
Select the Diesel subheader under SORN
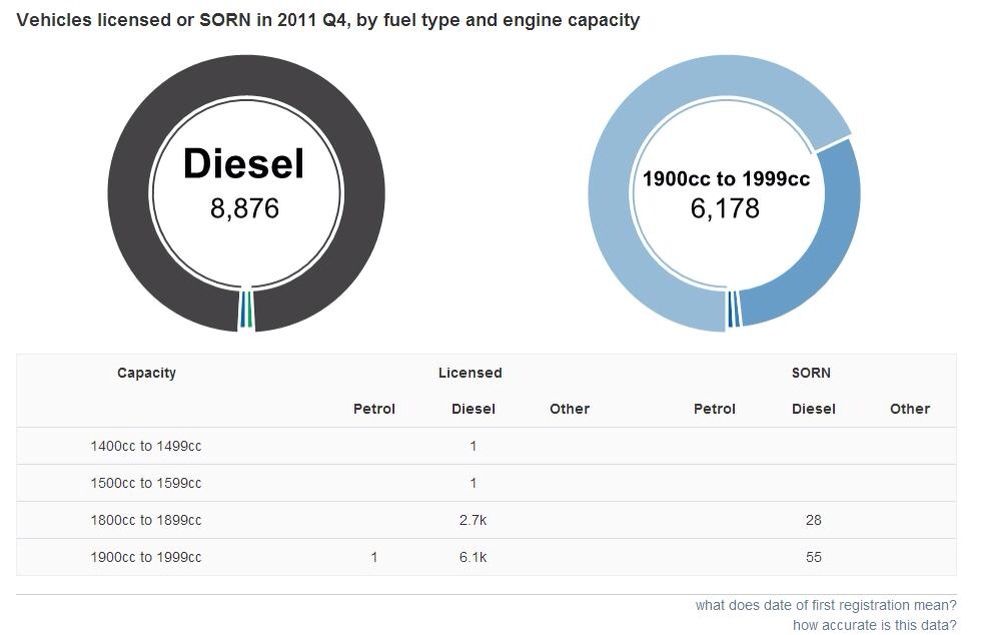[x=813, y=409]
